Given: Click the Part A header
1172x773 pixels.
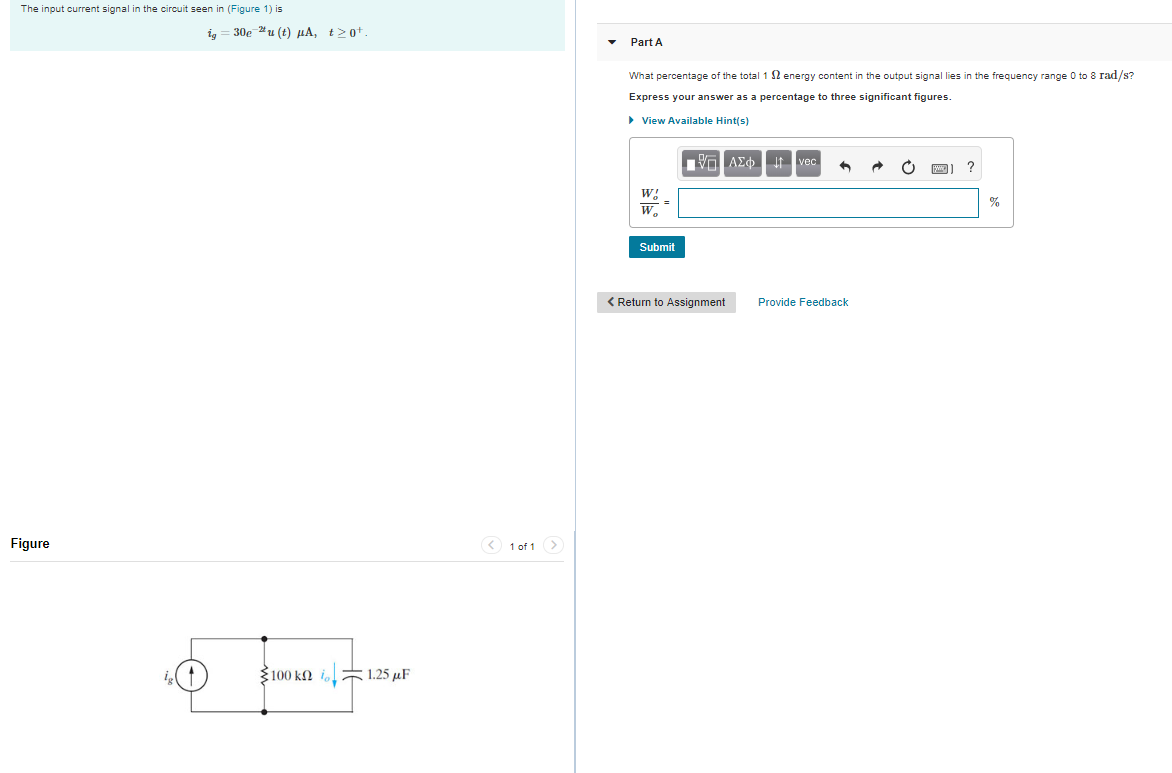Looking at the screenshot, I should [645, 42].
